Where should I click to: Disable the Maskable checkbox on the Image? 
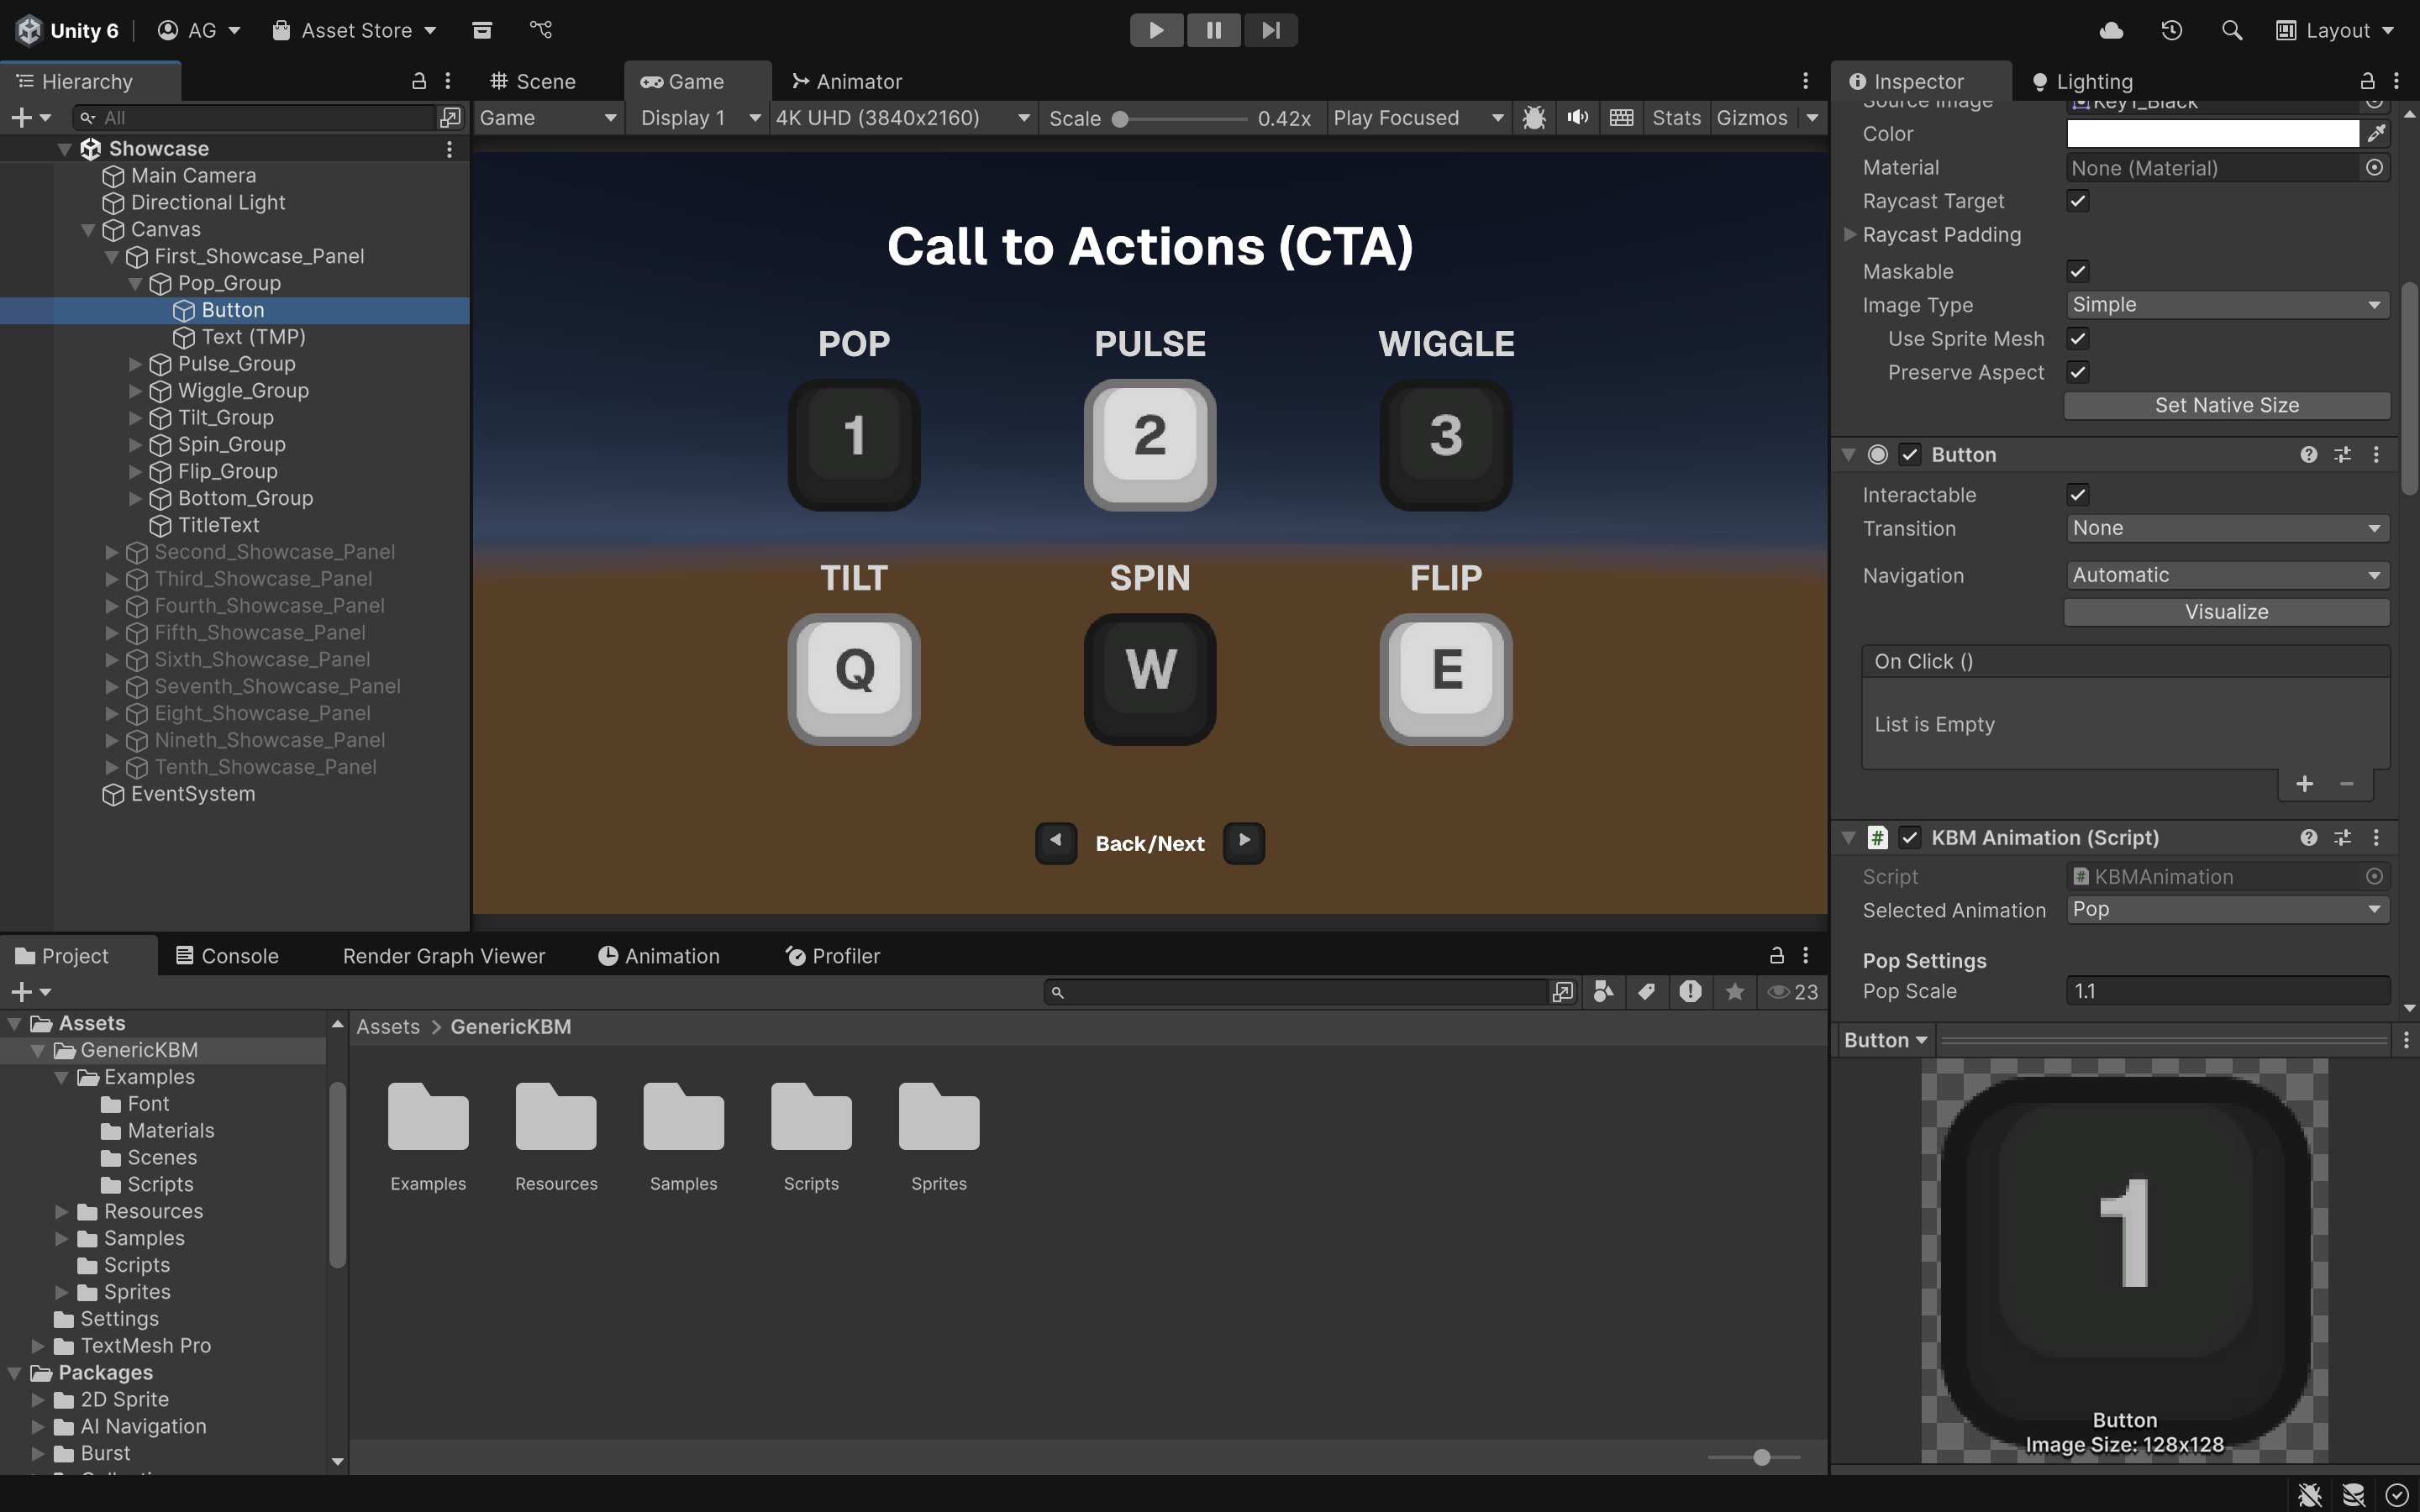2077,271
